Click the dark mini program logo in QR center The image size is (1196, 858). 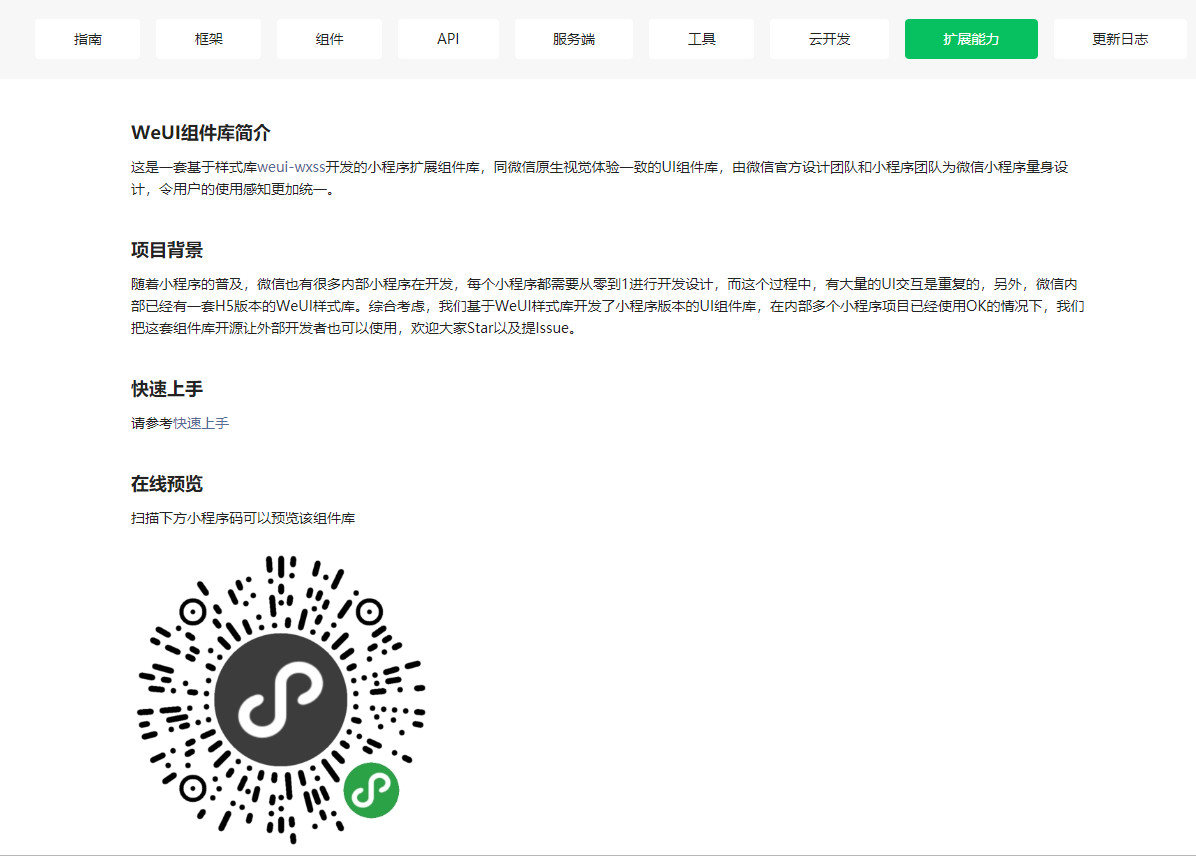pos(281,699)
